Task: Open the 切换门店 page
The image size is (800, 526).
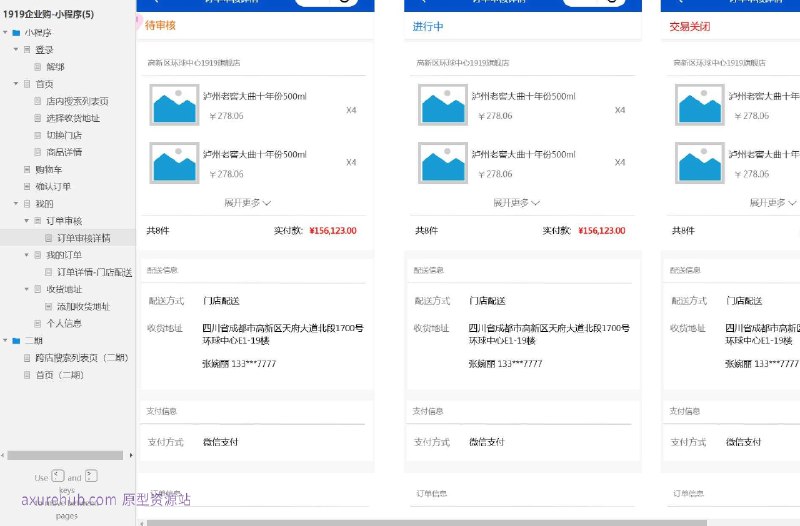Action: click(x=64, y=135)
